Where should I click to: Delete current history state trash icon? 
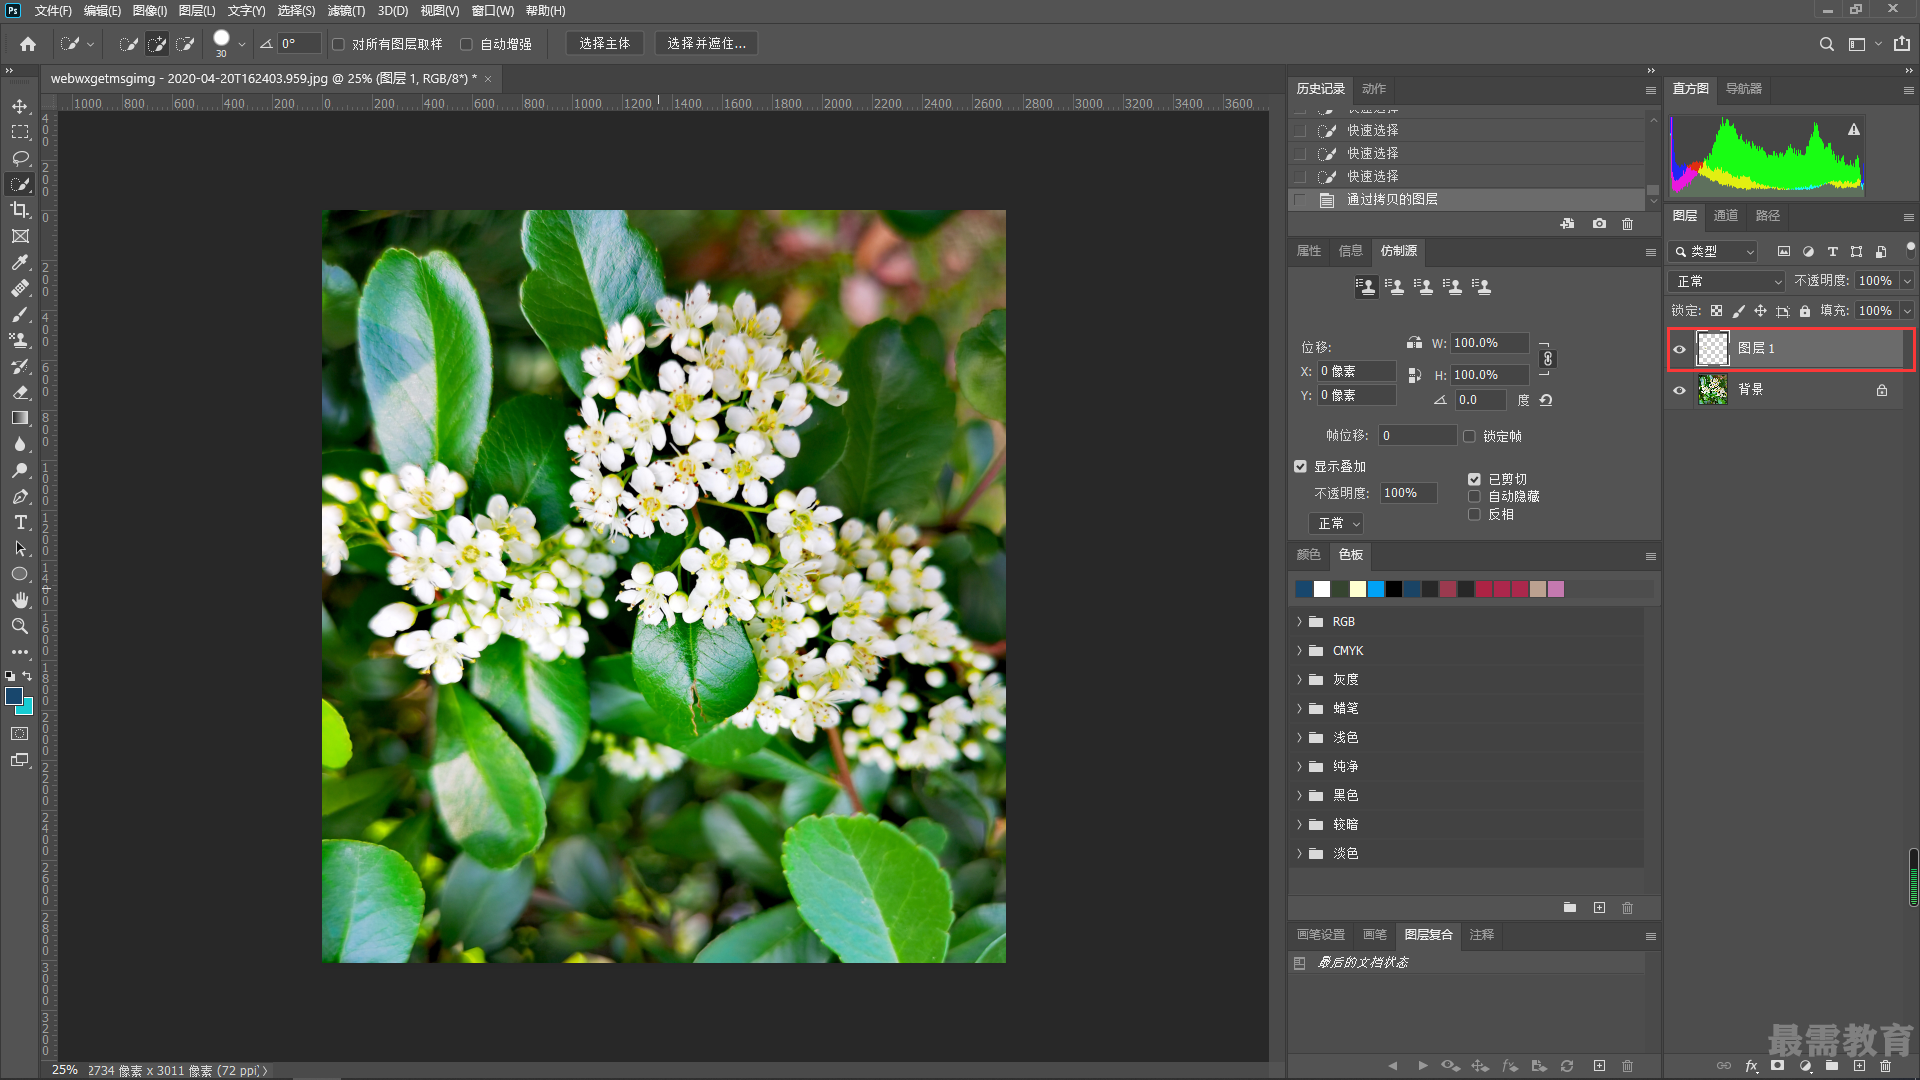click(1627, 224)
